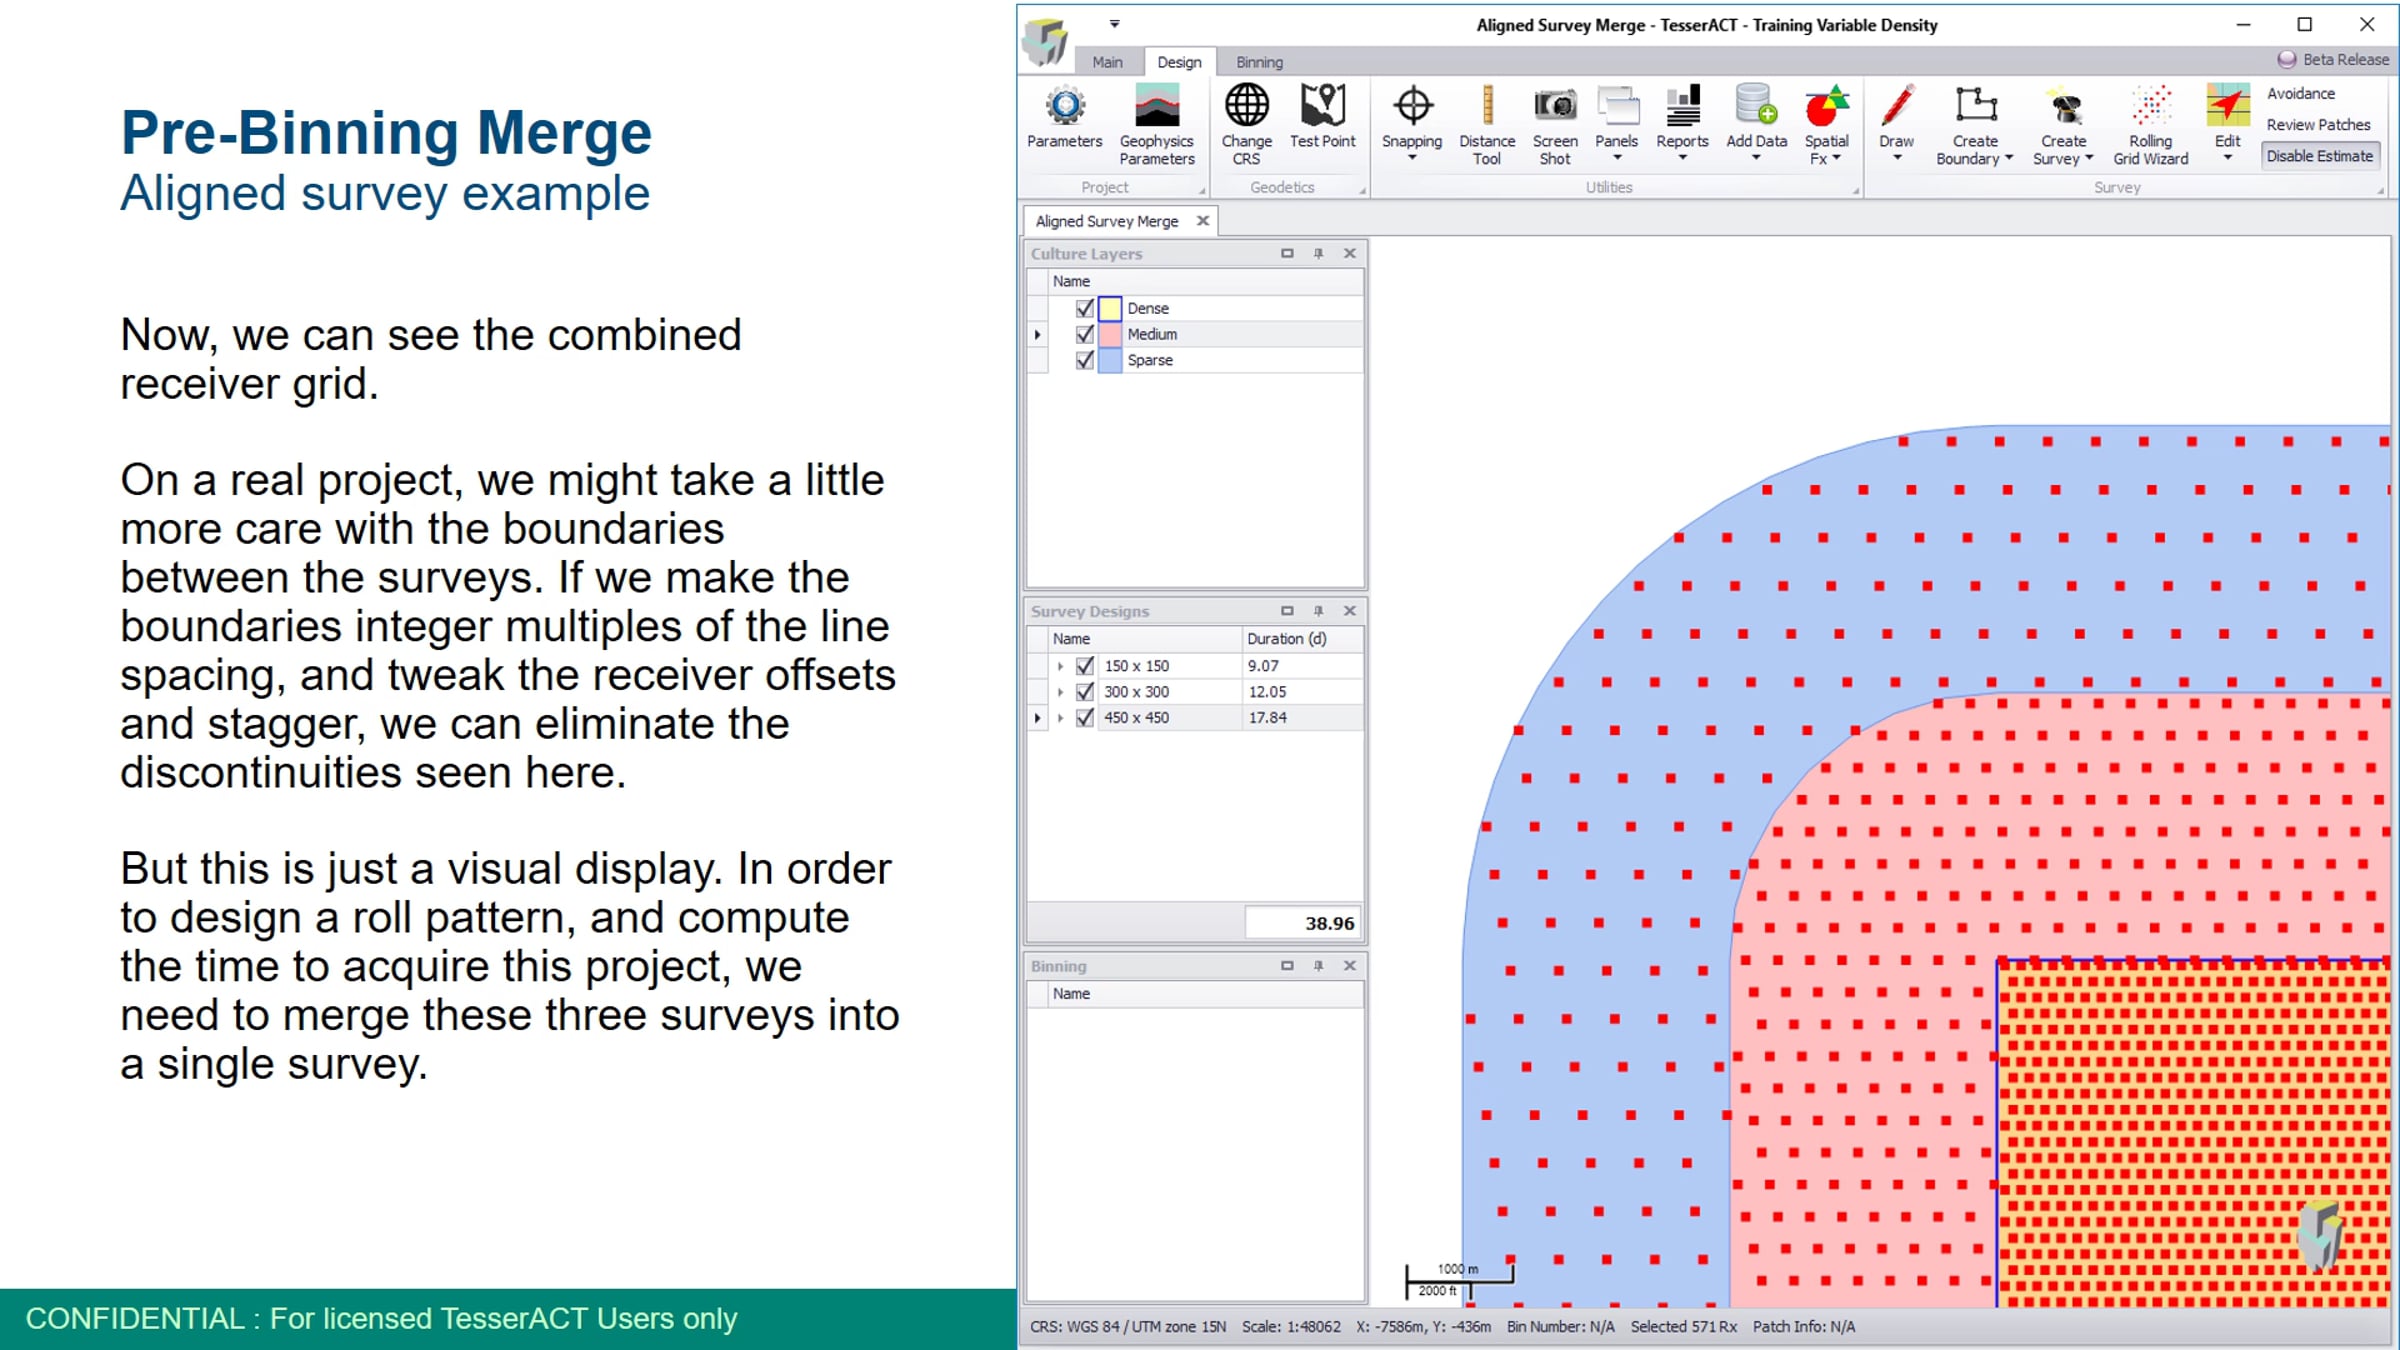Viewport: 2400px width, 1350px height.
Task: Uncheck the Dense culture layer checkbox
Action: click(1084, 308)
